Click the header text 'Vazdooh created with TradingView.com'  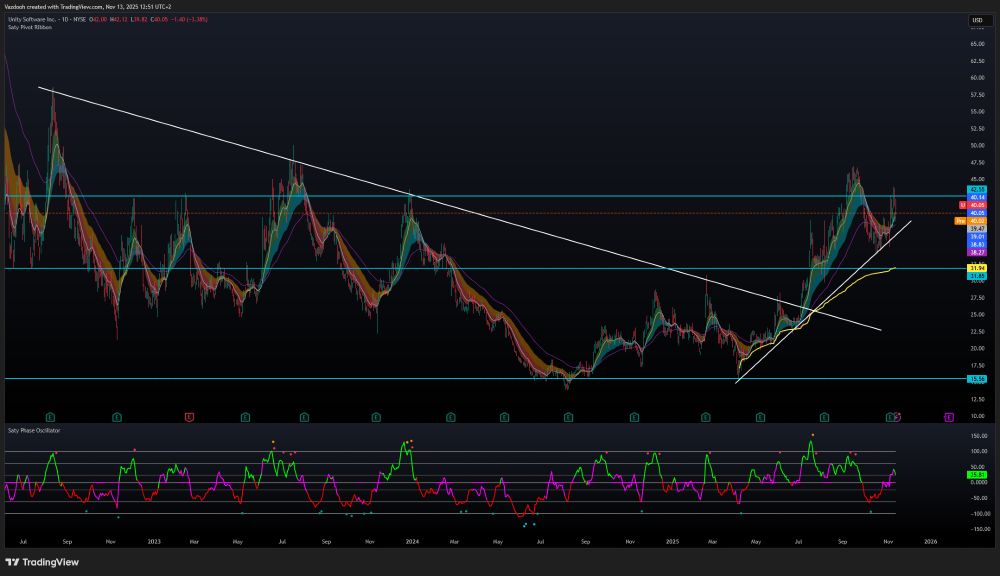coord(54,6)
